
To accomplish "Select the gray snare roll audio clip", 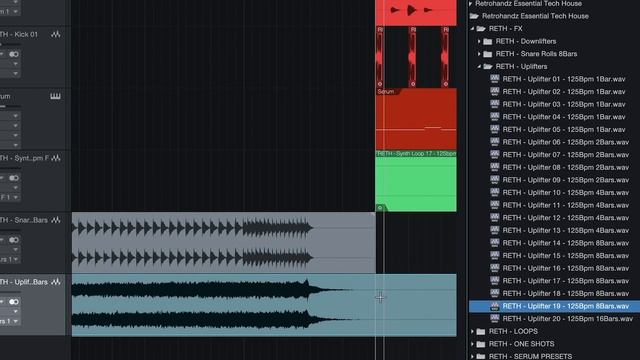I will [x=224, y=242].
